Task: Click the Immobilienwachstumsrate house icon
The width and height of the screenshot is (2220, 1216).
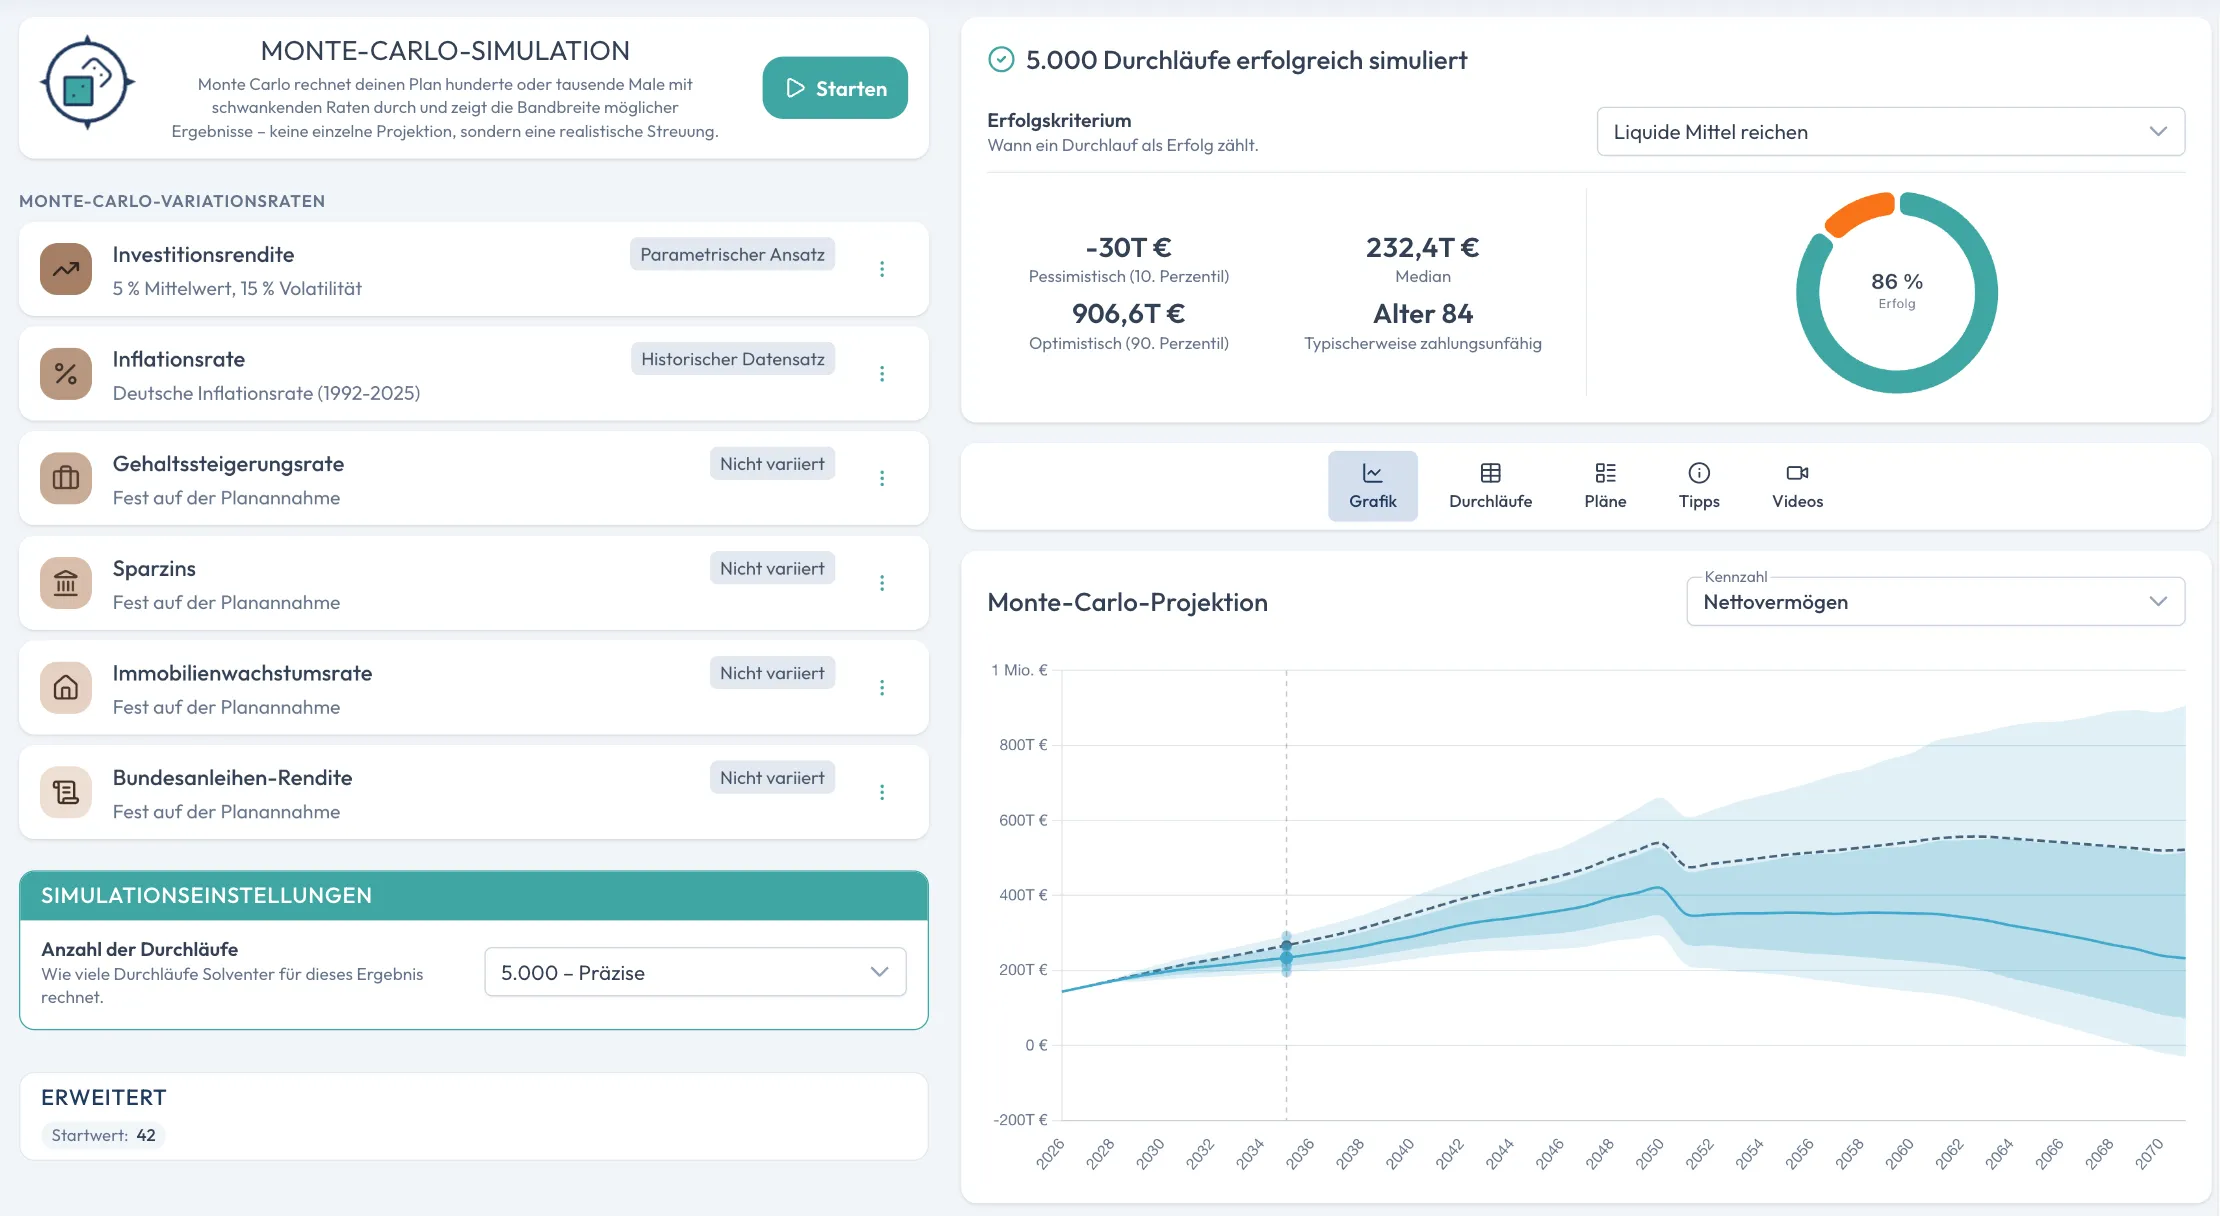Action: coord(66,688)
